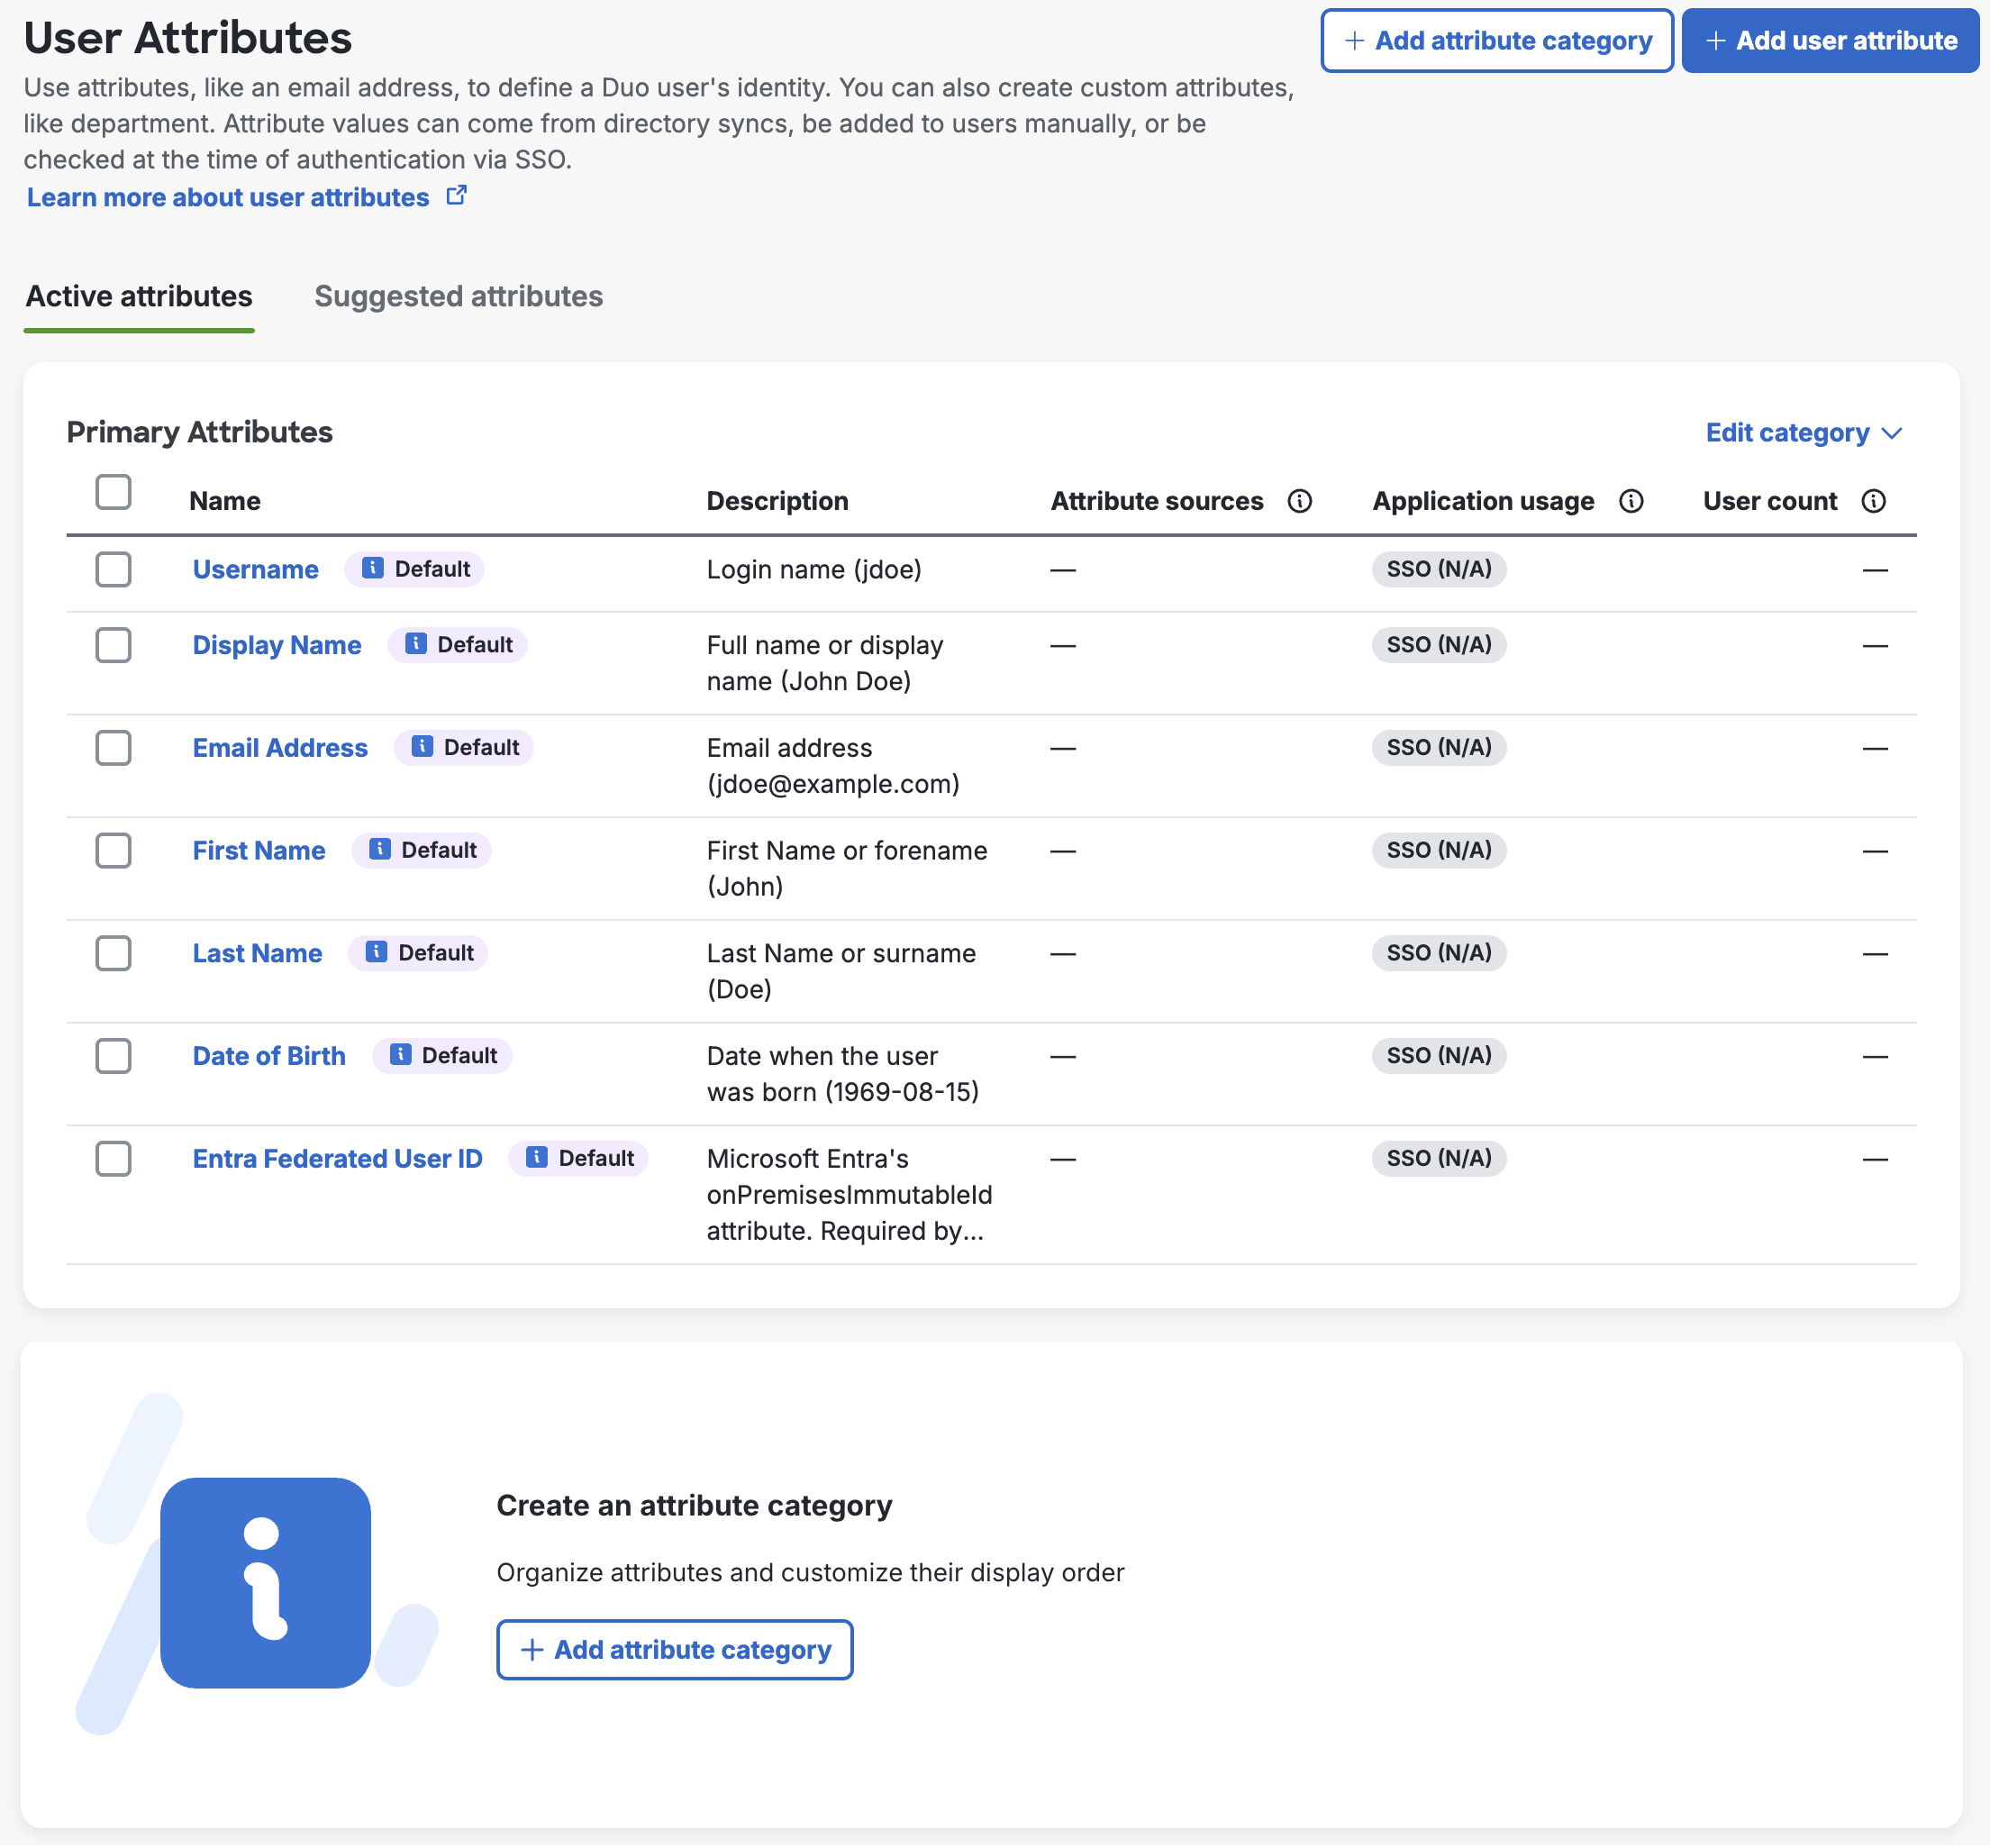
Task: Click Attribute sources info icon
Action: click(x=1299, y=501)
